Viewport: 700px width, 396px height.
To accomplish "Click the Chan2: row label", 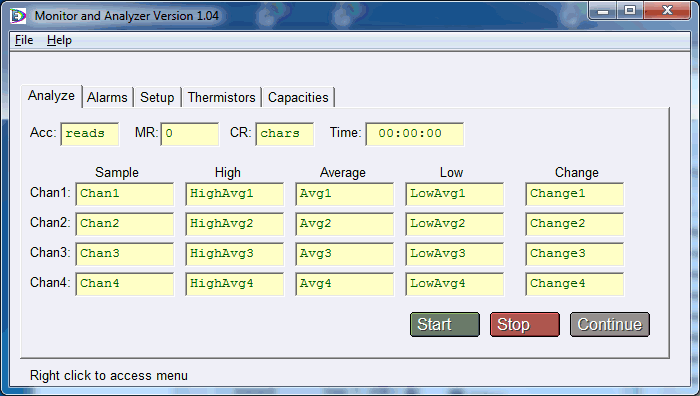I will point(50,222).
